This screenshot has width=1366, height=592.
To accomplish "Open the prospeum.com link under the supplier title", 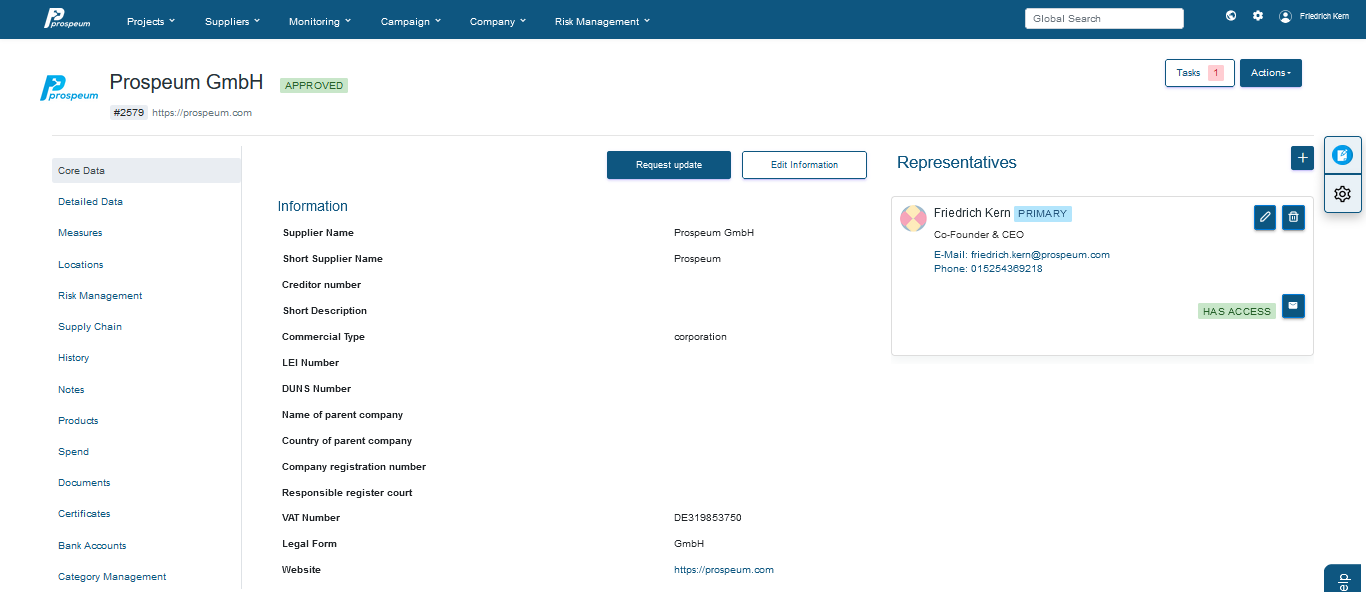I will (x=202, y=113).
